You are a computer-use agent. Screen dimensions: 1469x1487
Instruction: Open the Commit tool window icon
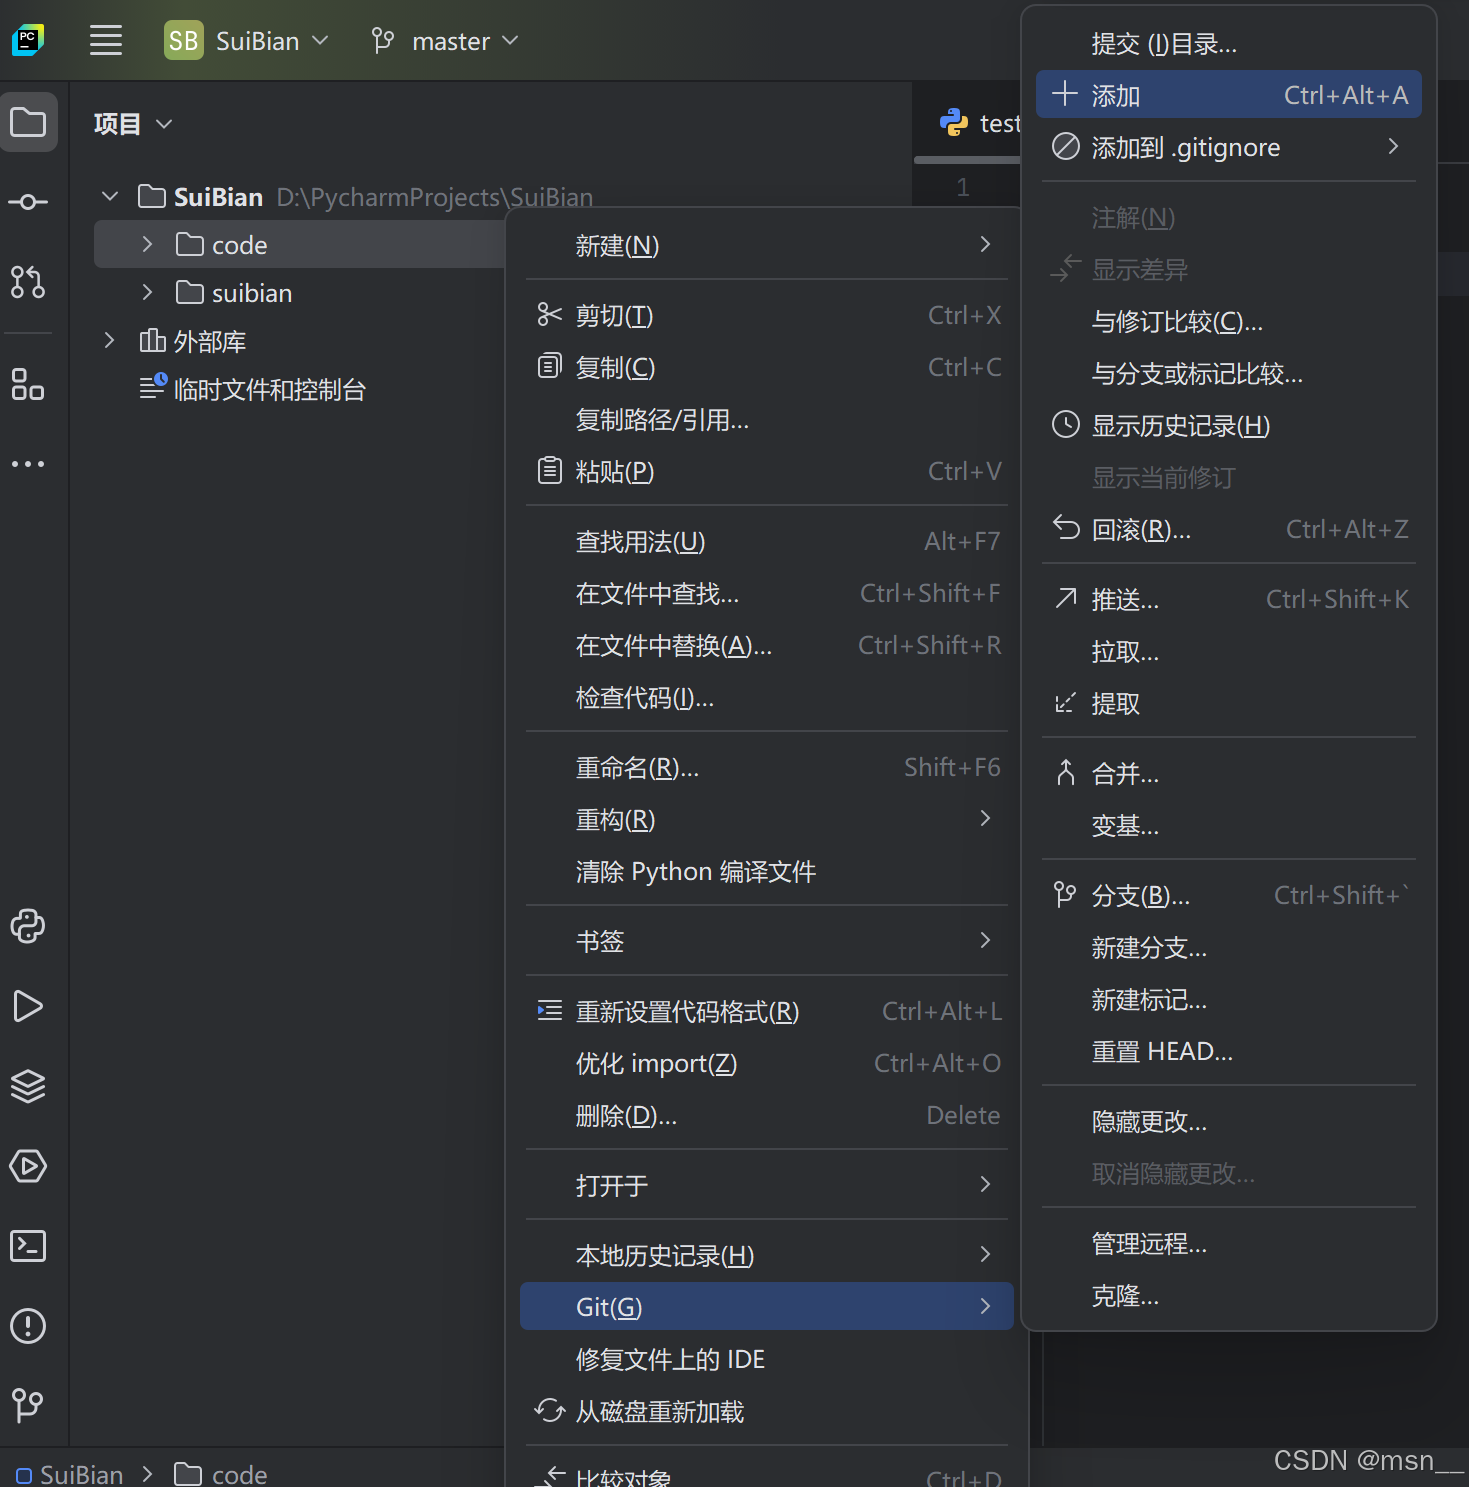click(x=28, y=201)
